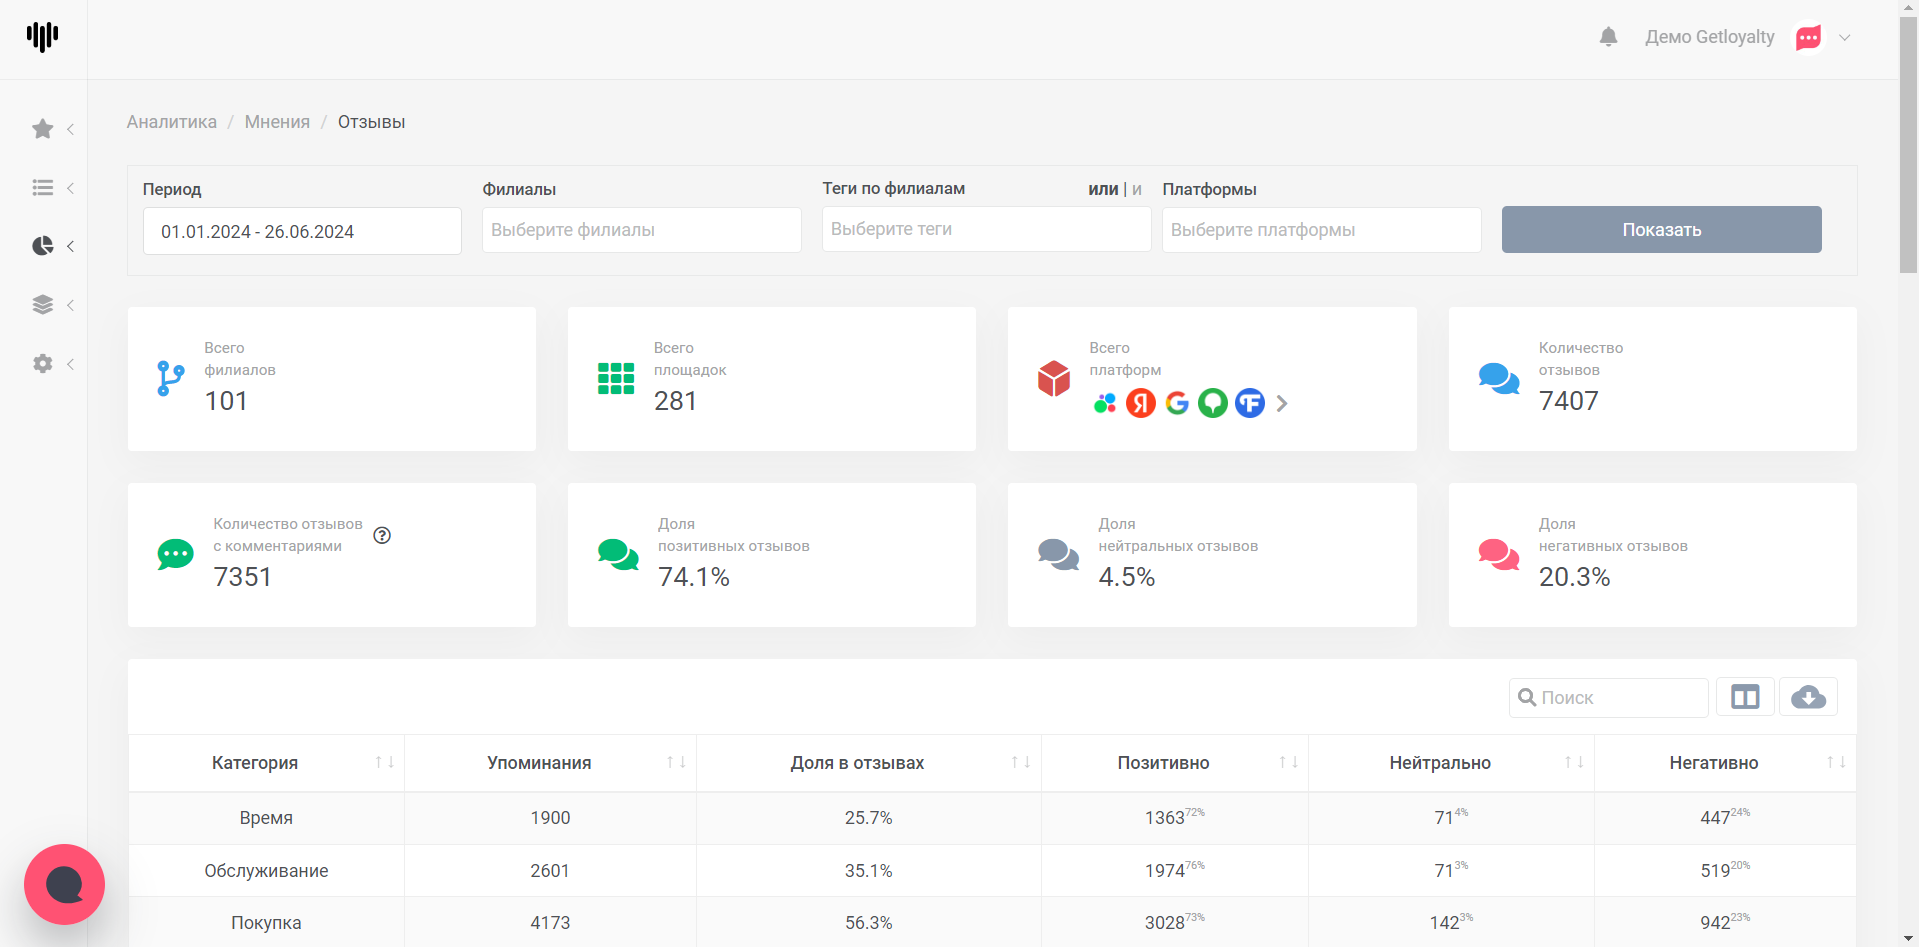The width and height of the screenshot is (1919, 947).
Task: Open the notifications bell
Action: [1608, 37]
